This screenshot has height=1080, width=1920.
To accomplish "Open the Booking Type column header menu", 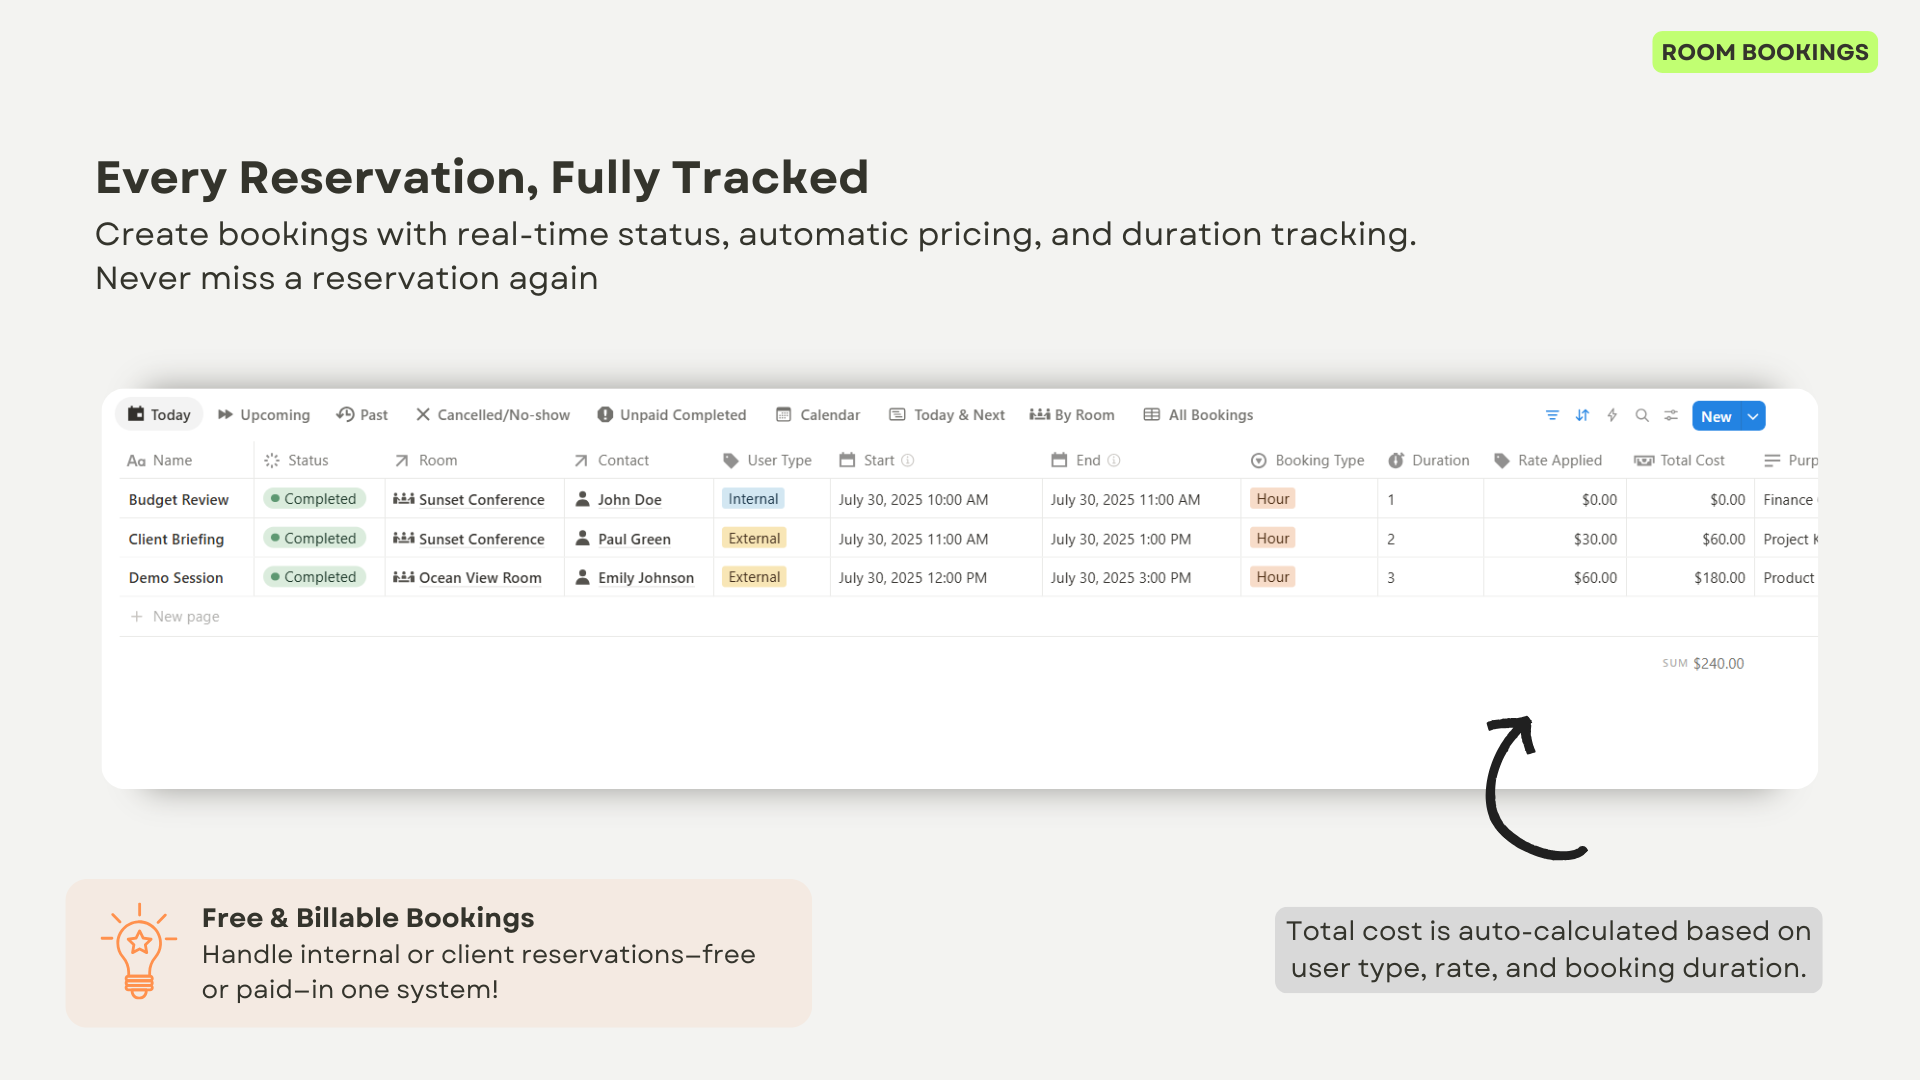I will [1319, 460].
